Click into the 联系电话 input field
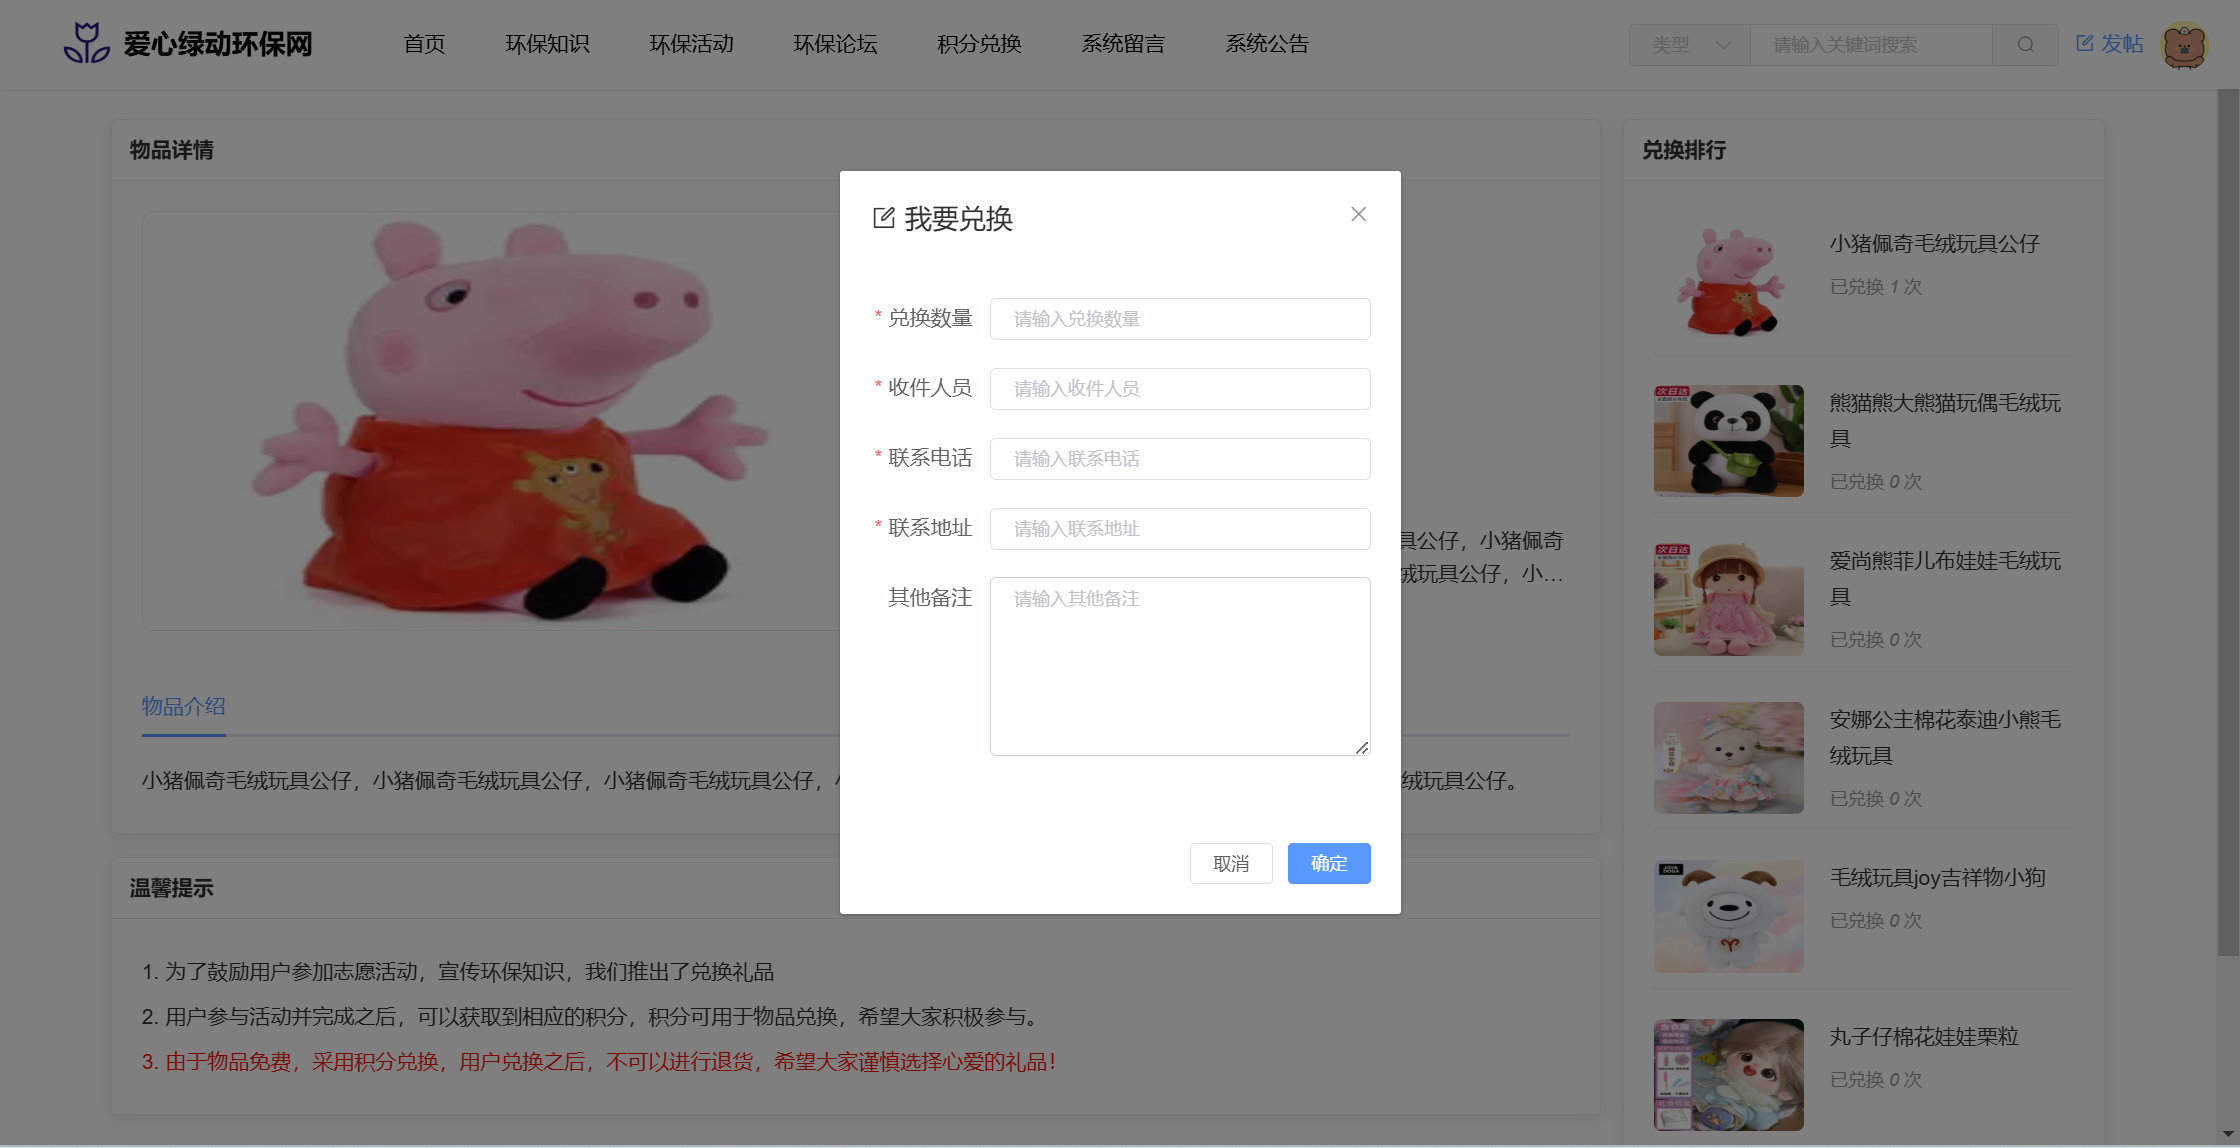The width and height of the screenshot is (2240, 1148). pos(1180,459)
